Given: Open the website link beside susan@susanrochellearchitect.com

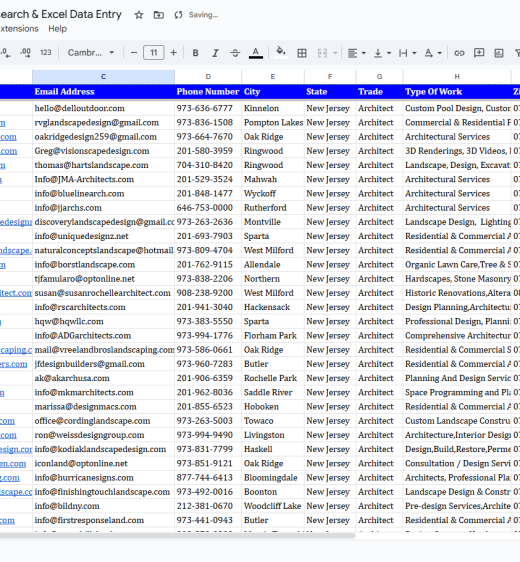Looking at the screenshot, I should pyautogui.click(x=16, y=293).
